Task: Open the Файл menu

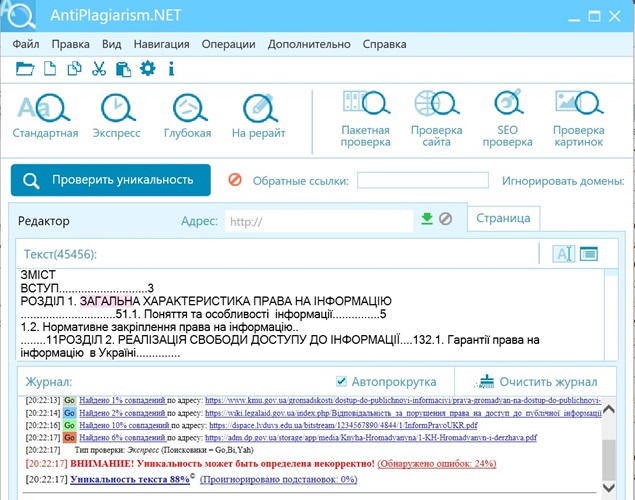Action: tap(26, 44)
